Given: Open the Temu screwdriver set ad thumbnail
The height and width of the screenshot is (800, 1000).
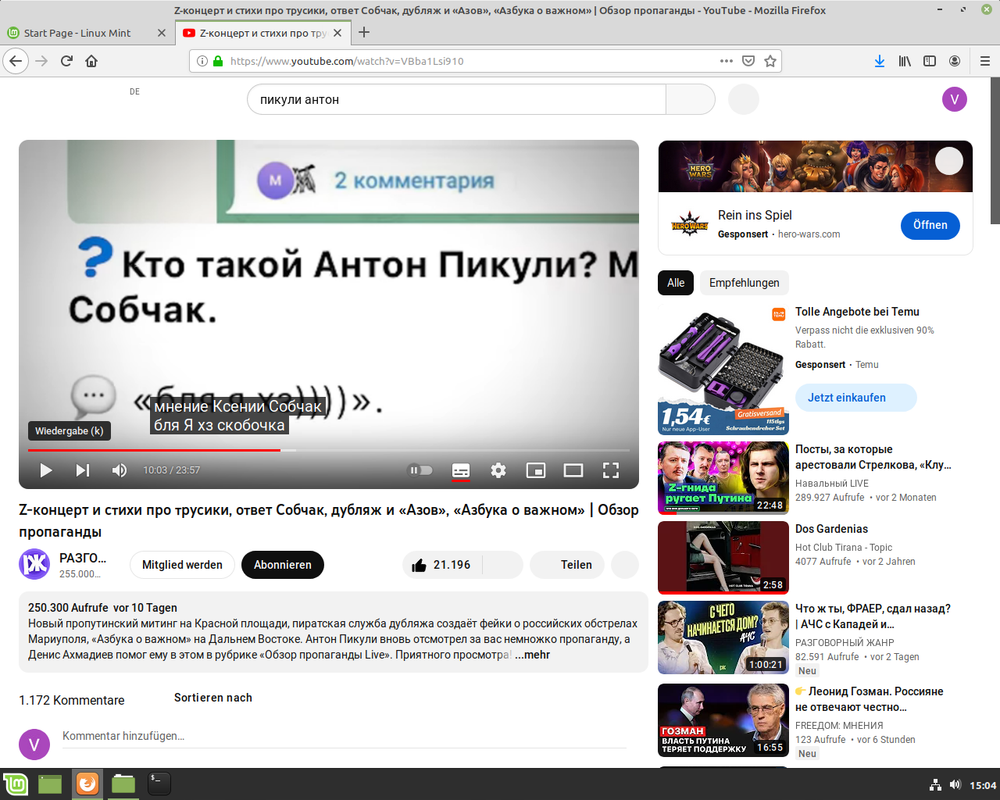Looking at the screenshot, I should [x=723, y=370].
